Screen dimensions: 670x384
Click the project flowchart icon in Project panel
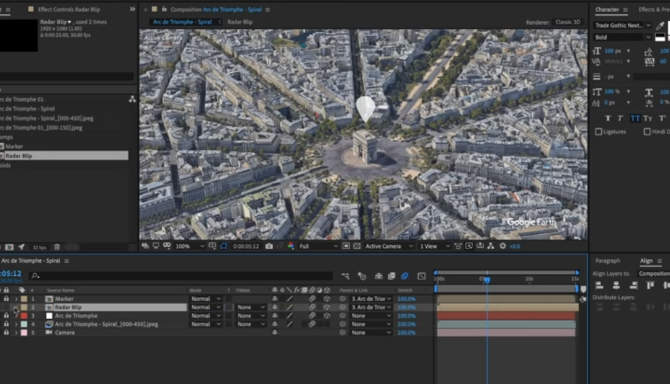[132, 99]
